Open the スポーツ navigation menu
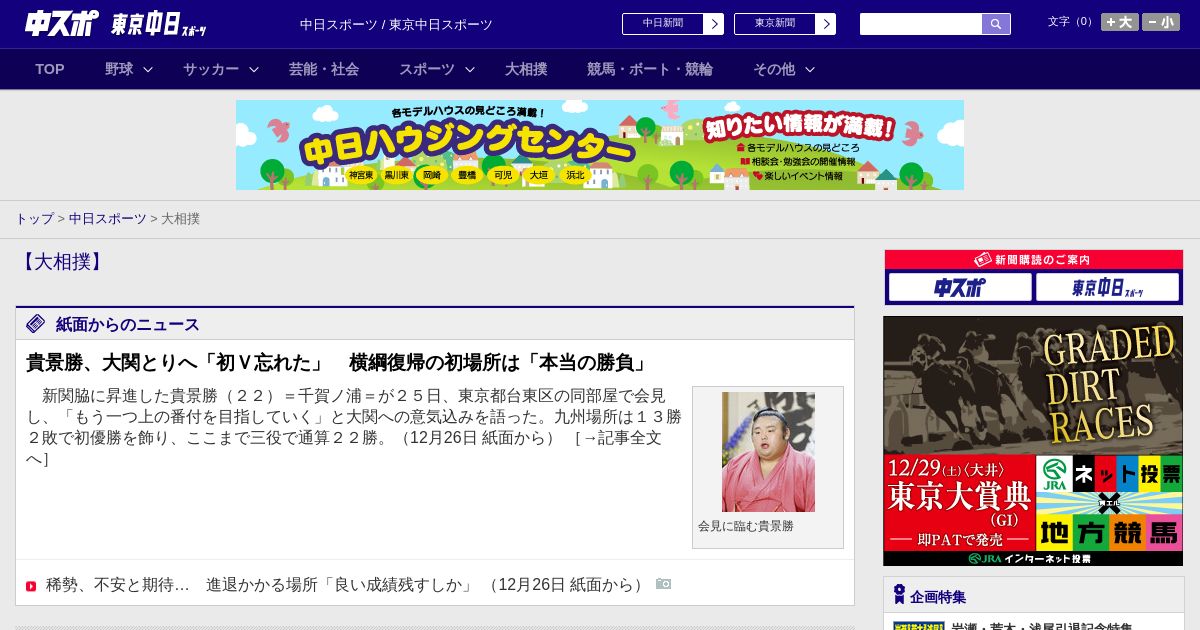The image size is (1200, 630). click(x=427, y=69)
